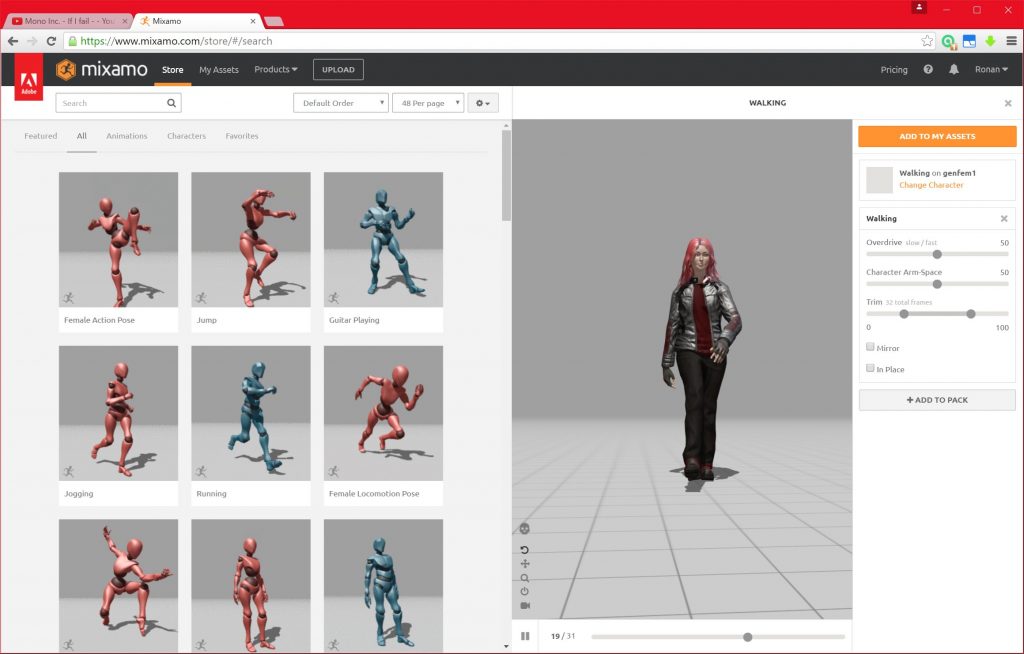Viewport: 1024px width, 654px height.
Task: Enable the Mirror checkbox
Action: coord(870,347)
